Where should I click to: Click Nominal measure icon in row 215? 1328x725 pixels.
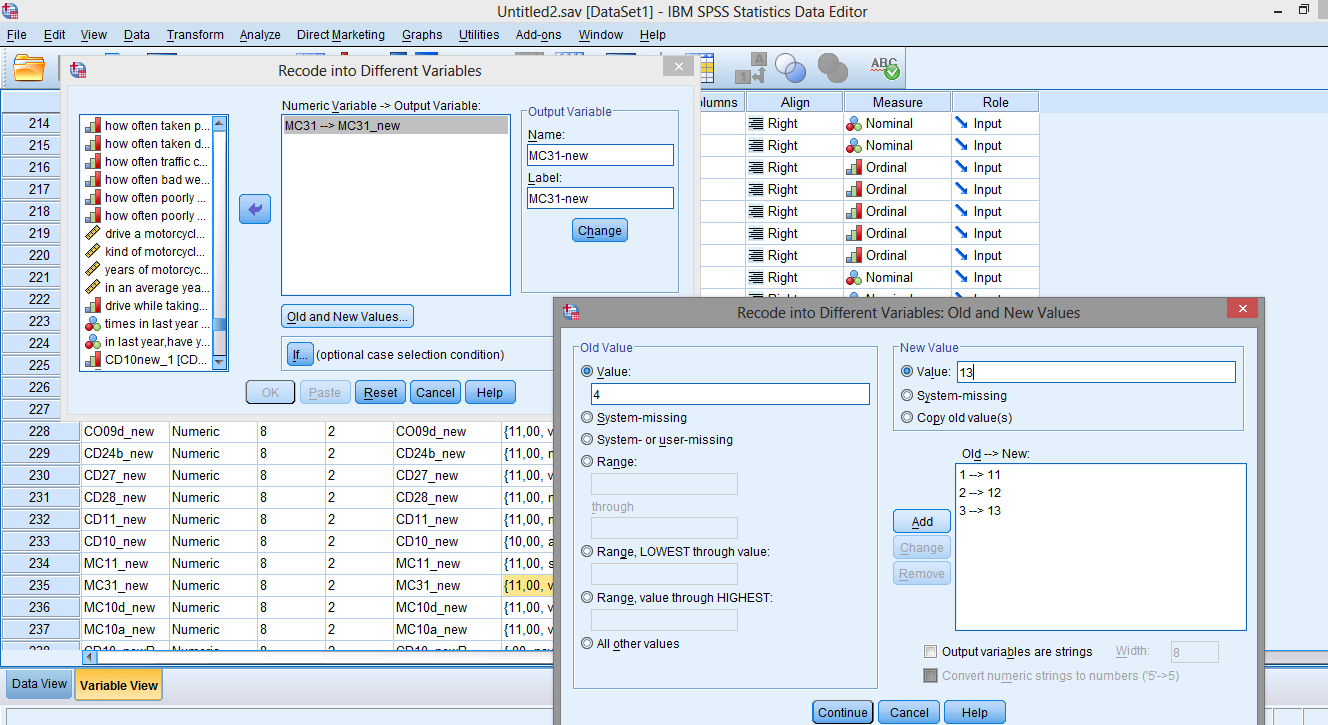pos(854,146)
